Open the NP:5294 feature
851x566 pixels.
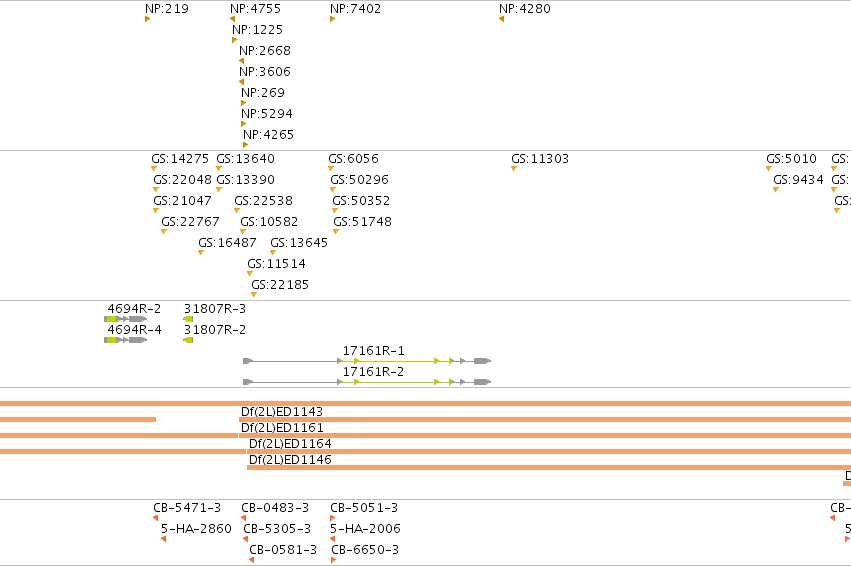click(244, 124)
